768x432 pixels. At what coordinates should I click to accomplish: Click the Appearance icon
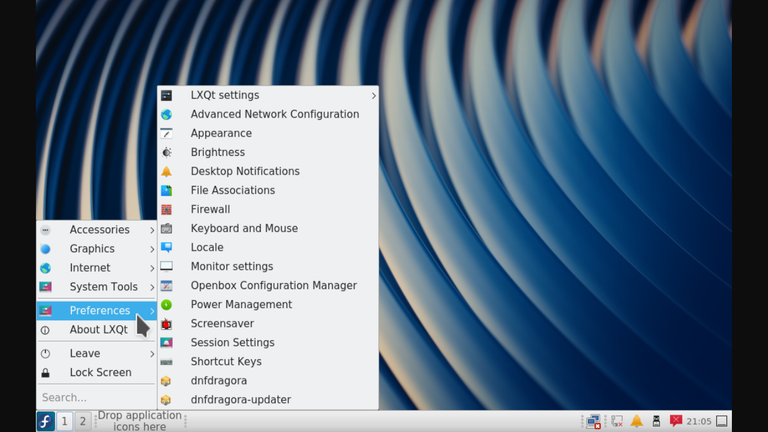pyautogui.click(x=167, y=134)
